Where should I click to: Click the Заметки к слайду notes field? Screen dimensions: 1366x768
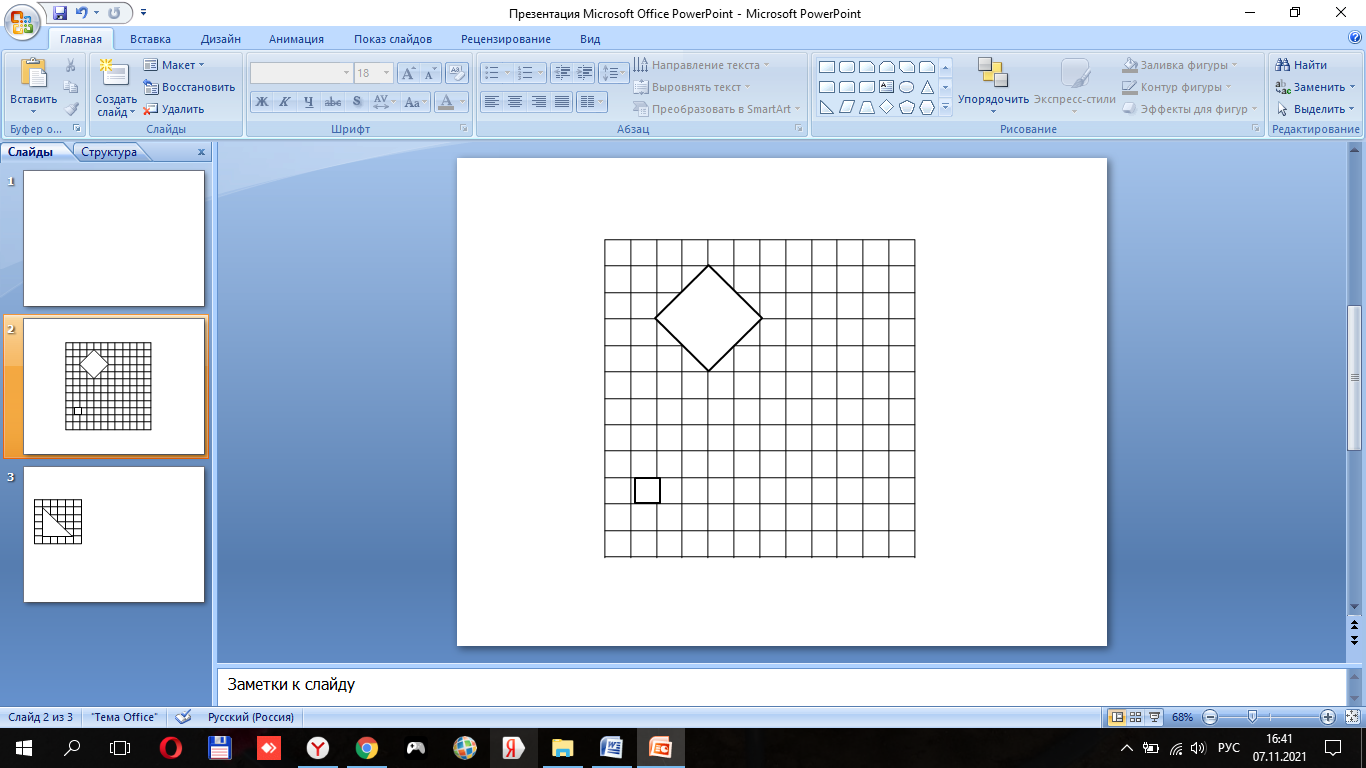pyautogui.click(x=780, y=686)
